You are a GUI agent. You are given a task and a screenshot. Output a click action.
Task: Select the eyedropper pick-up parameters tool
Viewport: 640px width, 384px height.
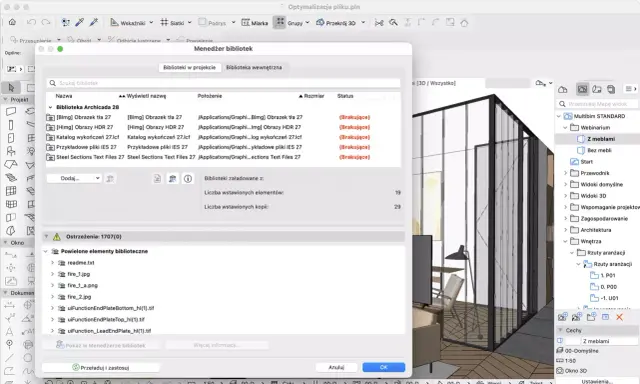click(80, 22)
